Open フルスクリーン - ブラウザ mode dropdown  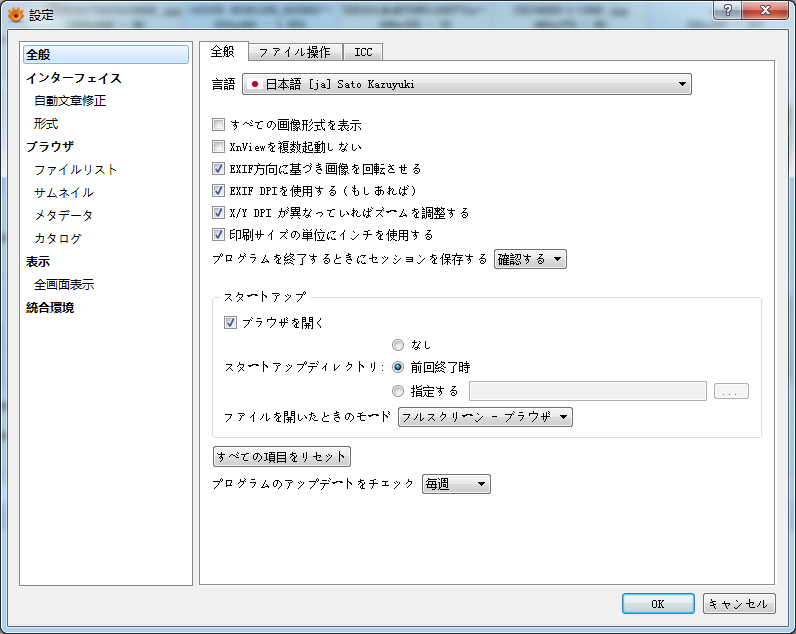point(485,417)
